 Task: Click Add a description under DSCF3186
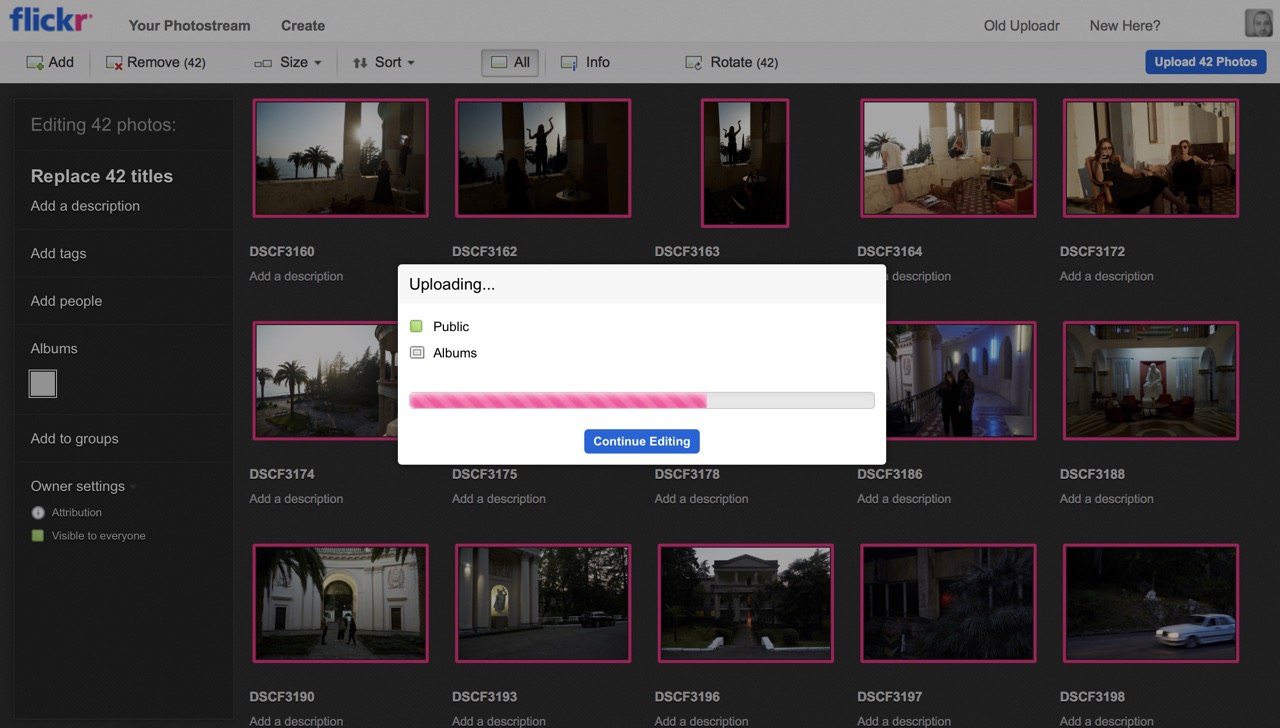[x=904, y=499]
